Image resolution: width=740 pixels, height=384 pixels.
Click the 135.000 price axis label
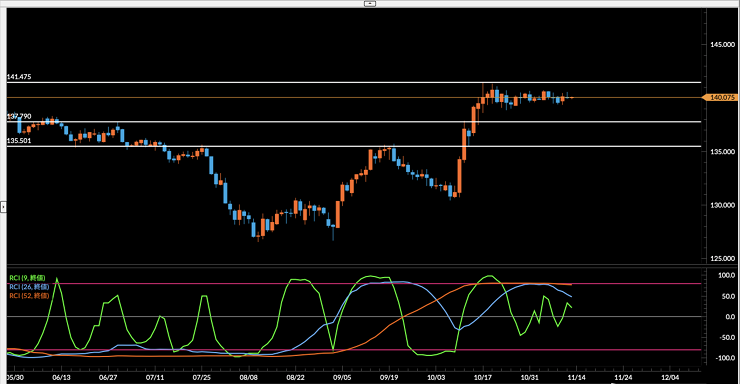coord(723,151)
